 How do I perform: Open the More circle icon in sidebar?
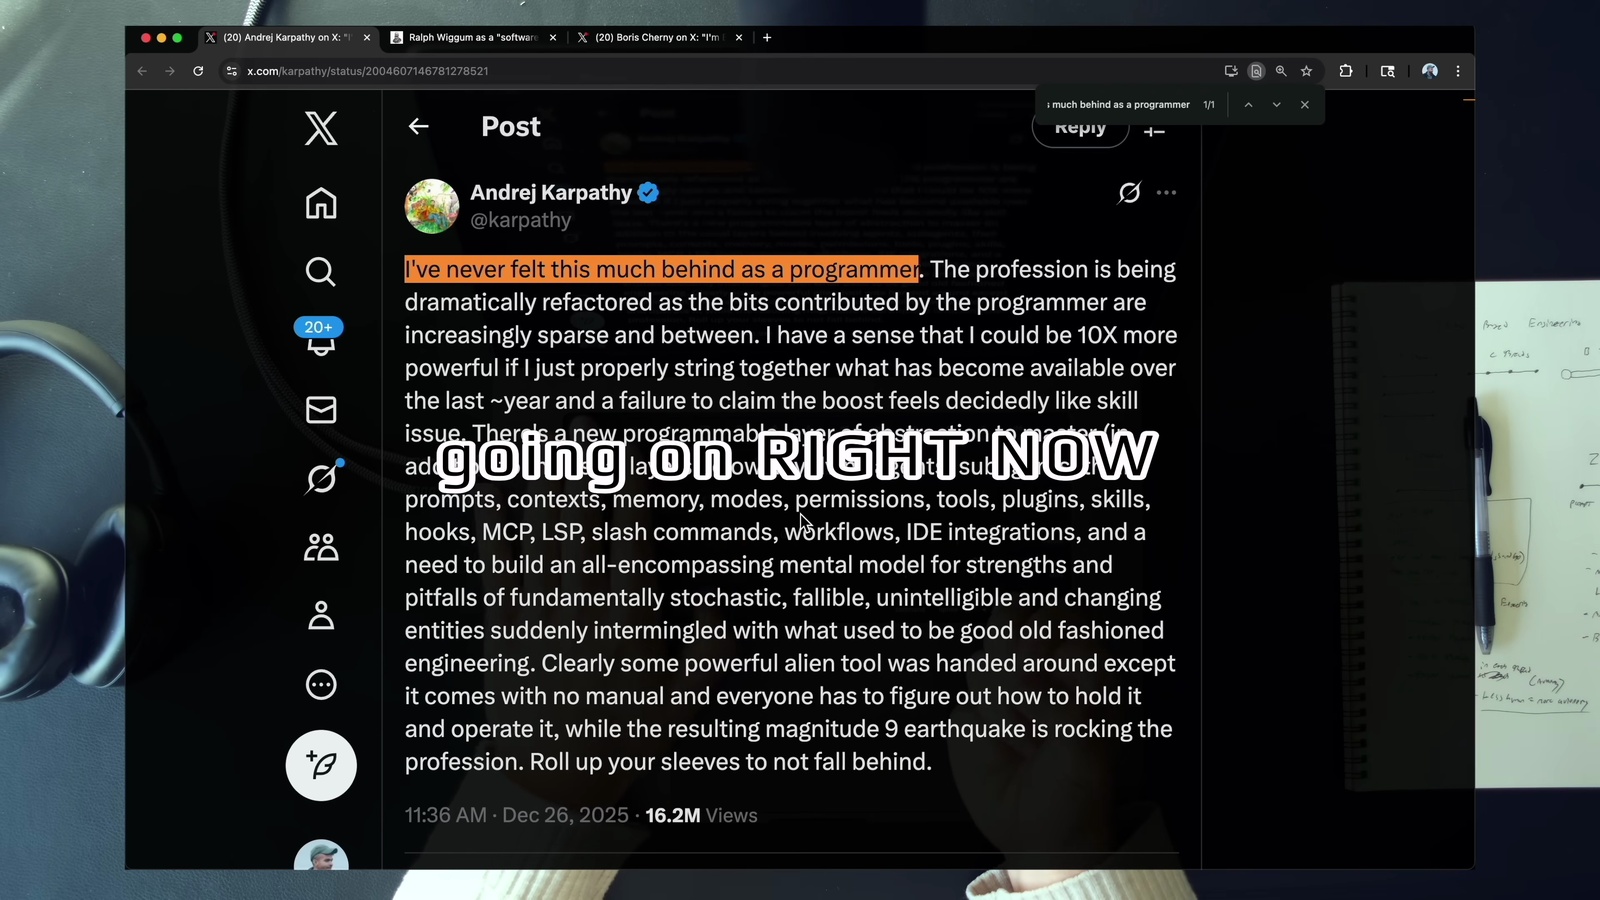tap(321, 685)
